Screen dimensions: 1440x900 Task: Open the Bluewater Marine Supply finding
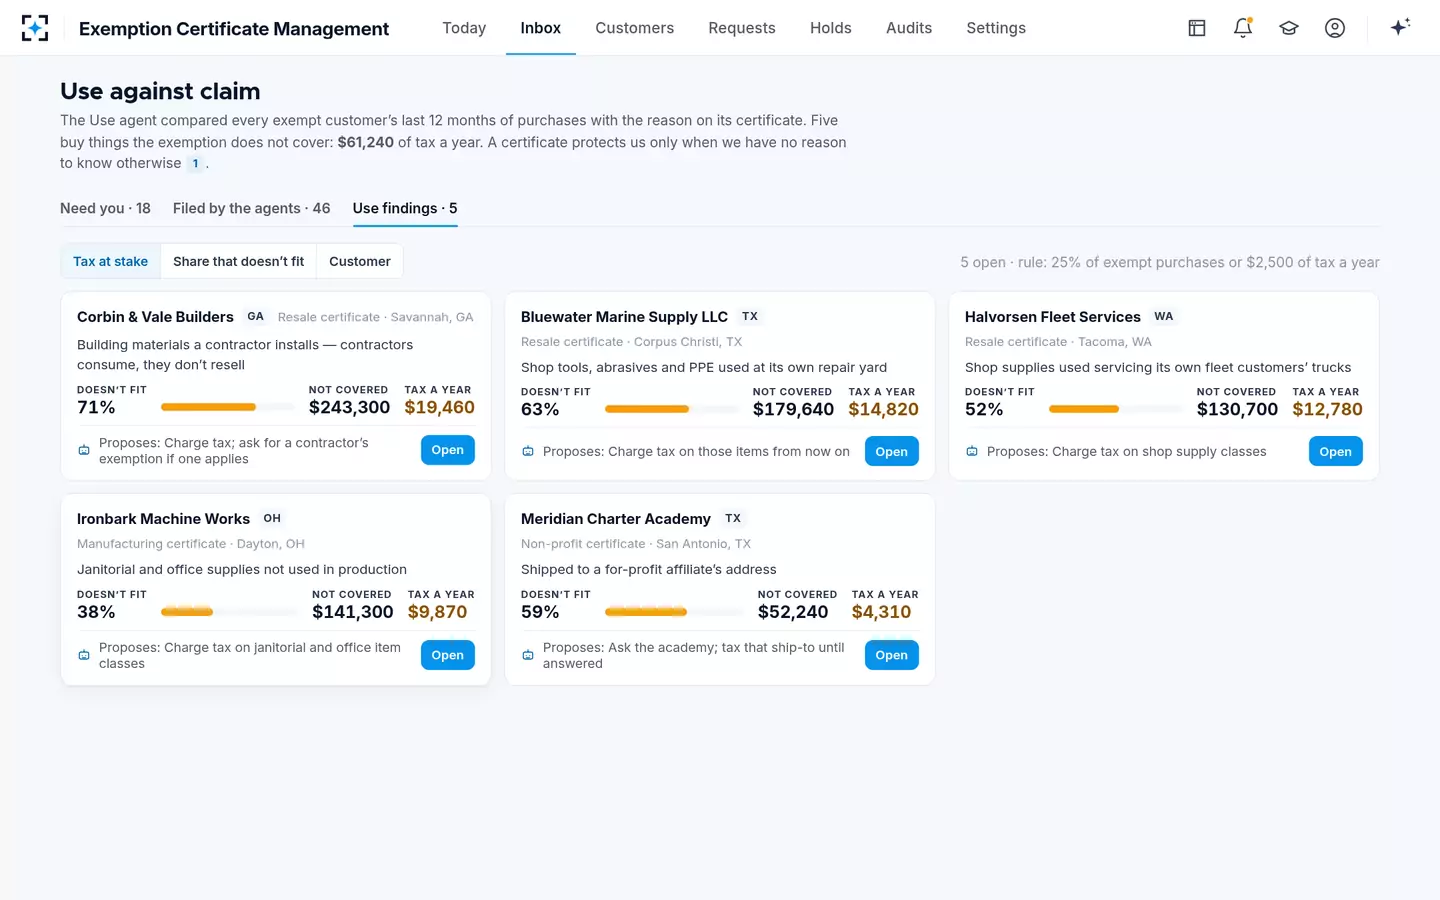pyautogui.click(x=892, y=452)
